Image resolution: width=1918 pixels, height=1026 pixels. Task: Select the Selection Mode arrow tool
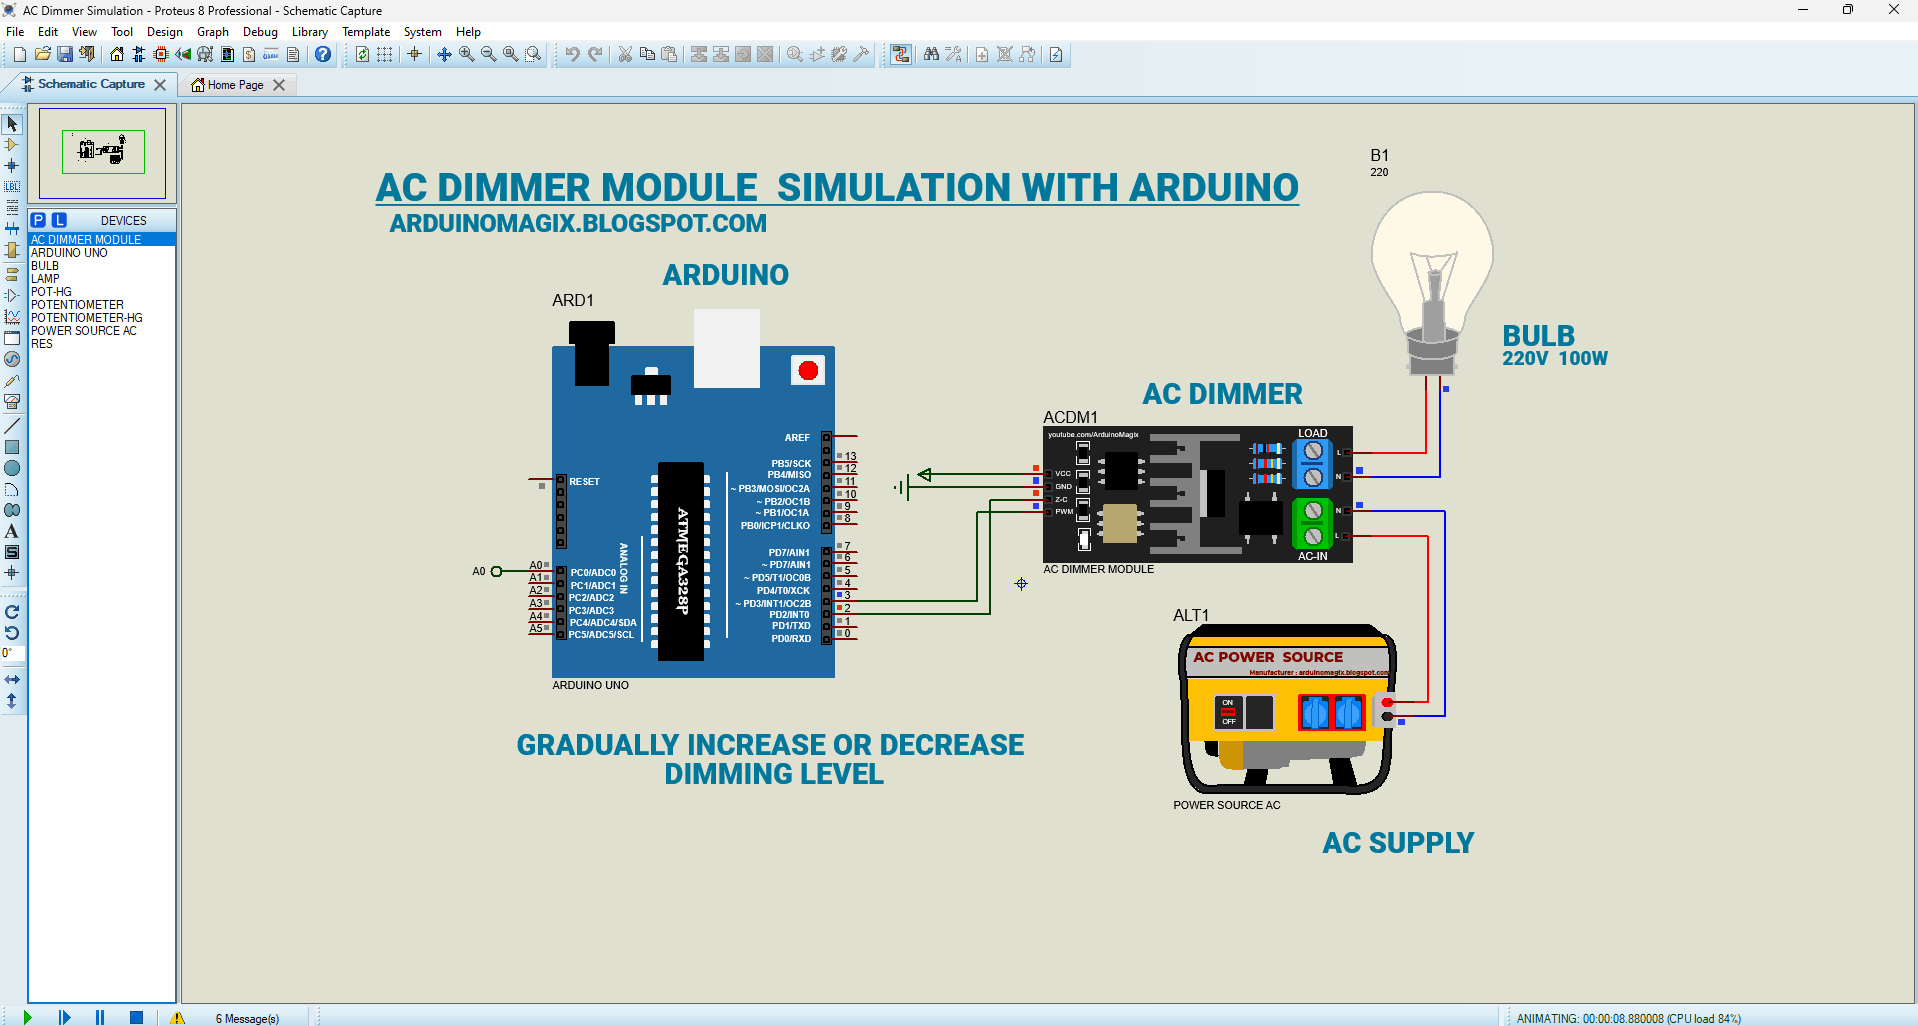click(12, 124)
